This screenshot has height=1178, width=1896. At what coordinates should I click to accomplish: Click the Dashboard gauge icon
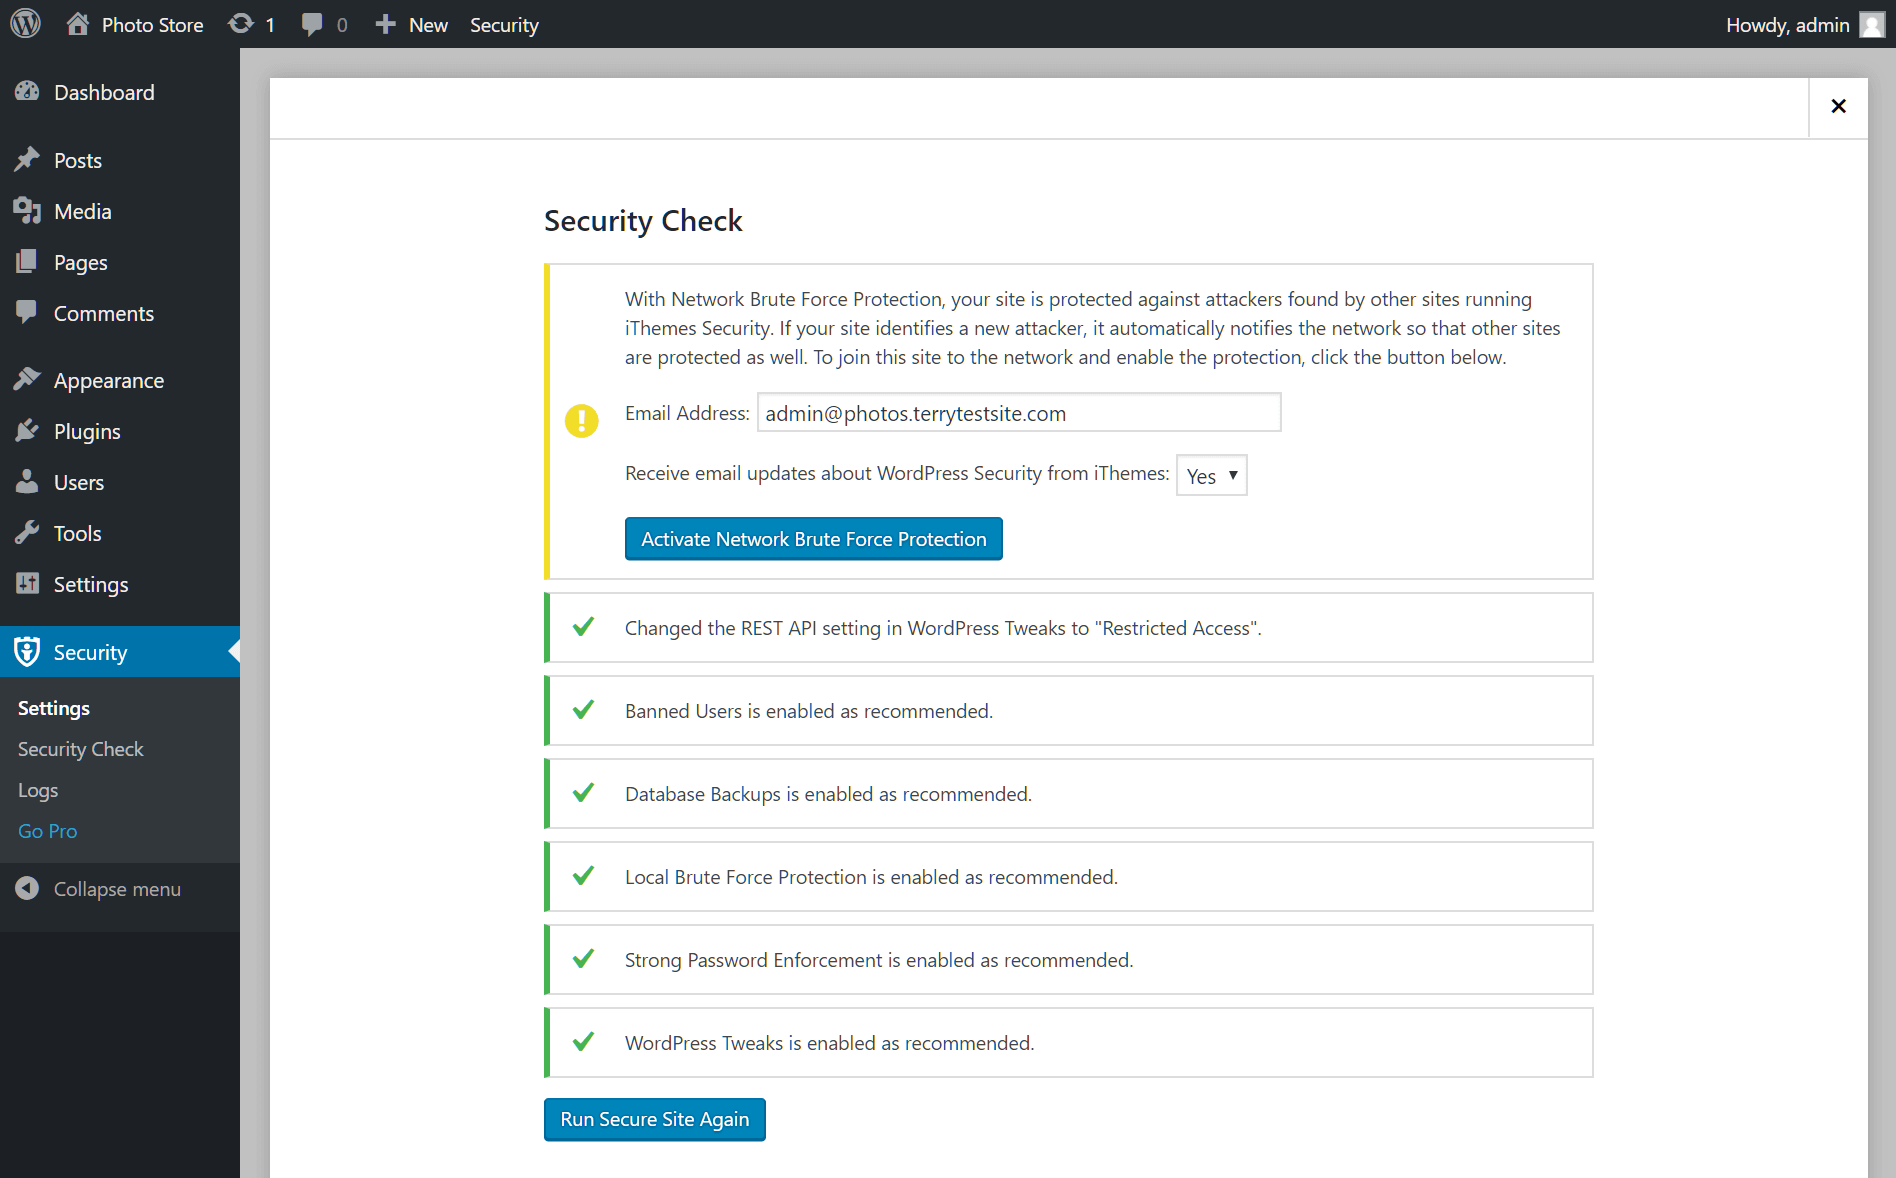(x=27, y=92)
